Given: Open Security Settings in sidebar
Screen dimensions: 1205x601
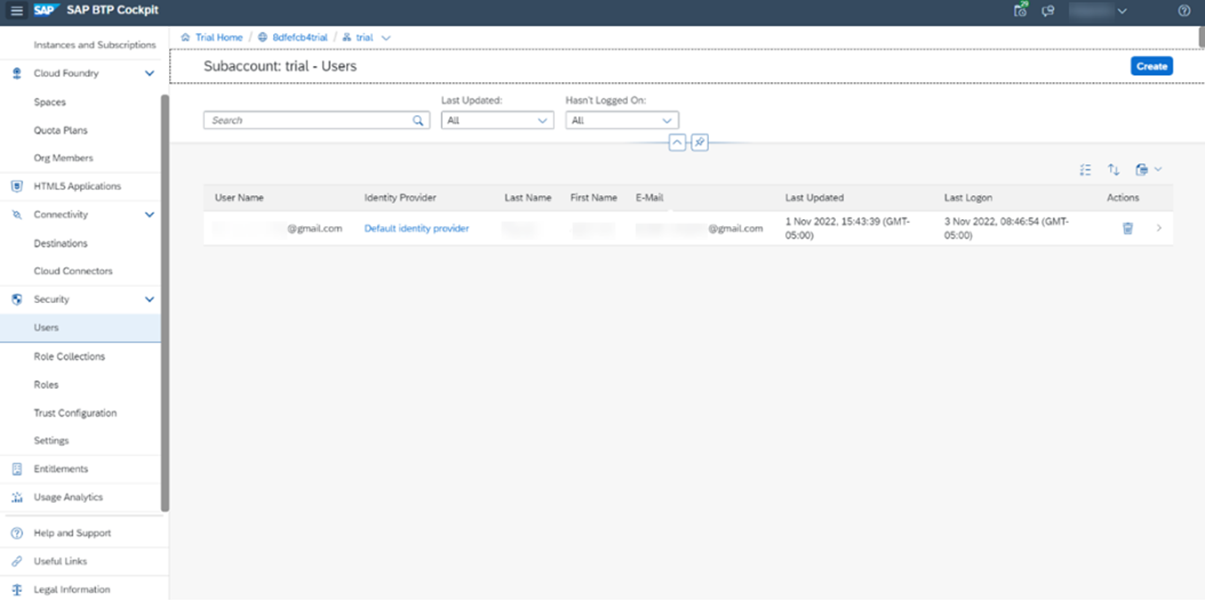Looking at the screenshot, I should pyautogui.click(x=51, y=441).
